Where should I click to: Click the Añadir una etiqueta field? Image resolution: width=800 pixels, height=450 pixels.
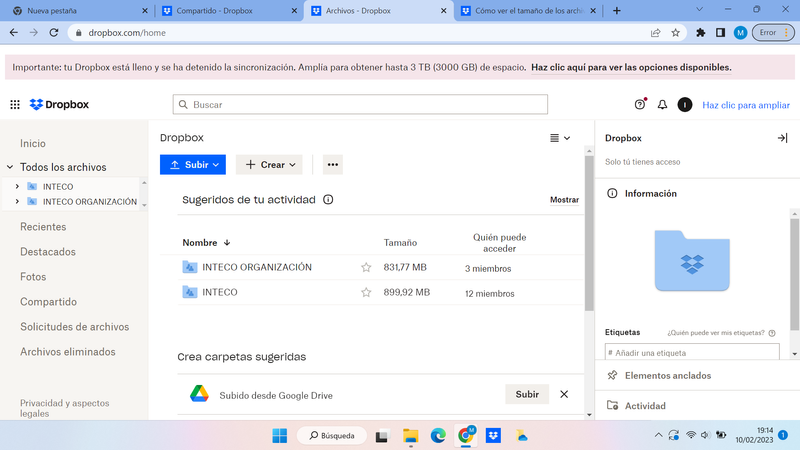[x=692, y=352]
